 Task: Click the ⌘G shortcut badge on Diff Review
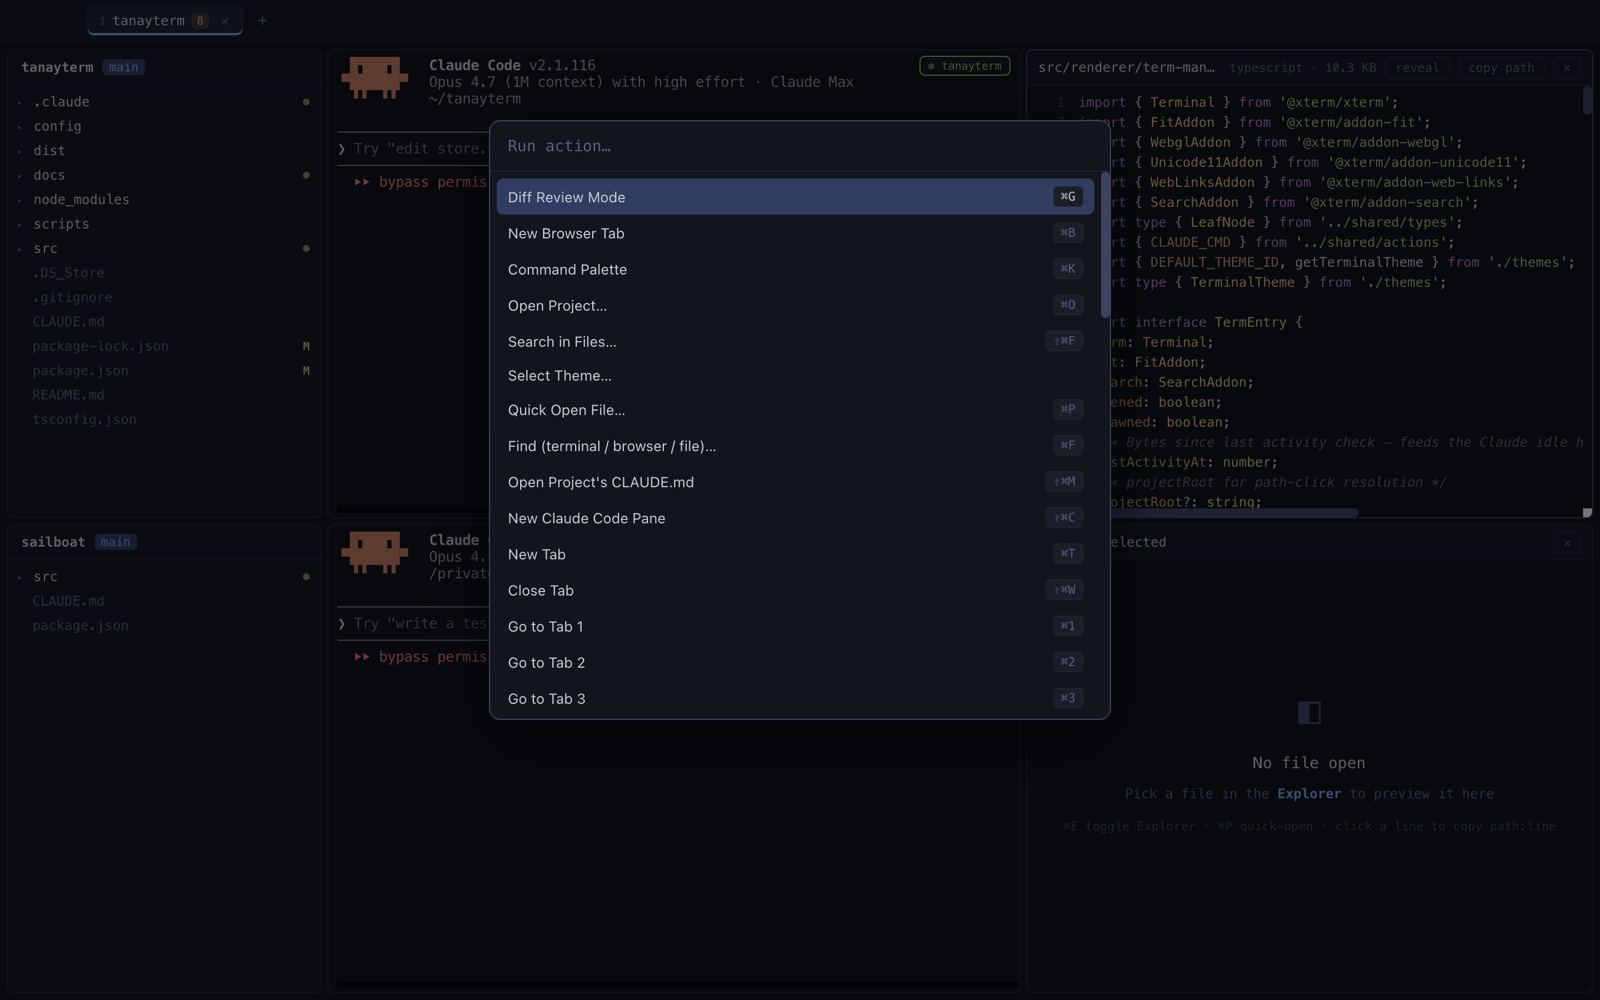click(1068, 197)
